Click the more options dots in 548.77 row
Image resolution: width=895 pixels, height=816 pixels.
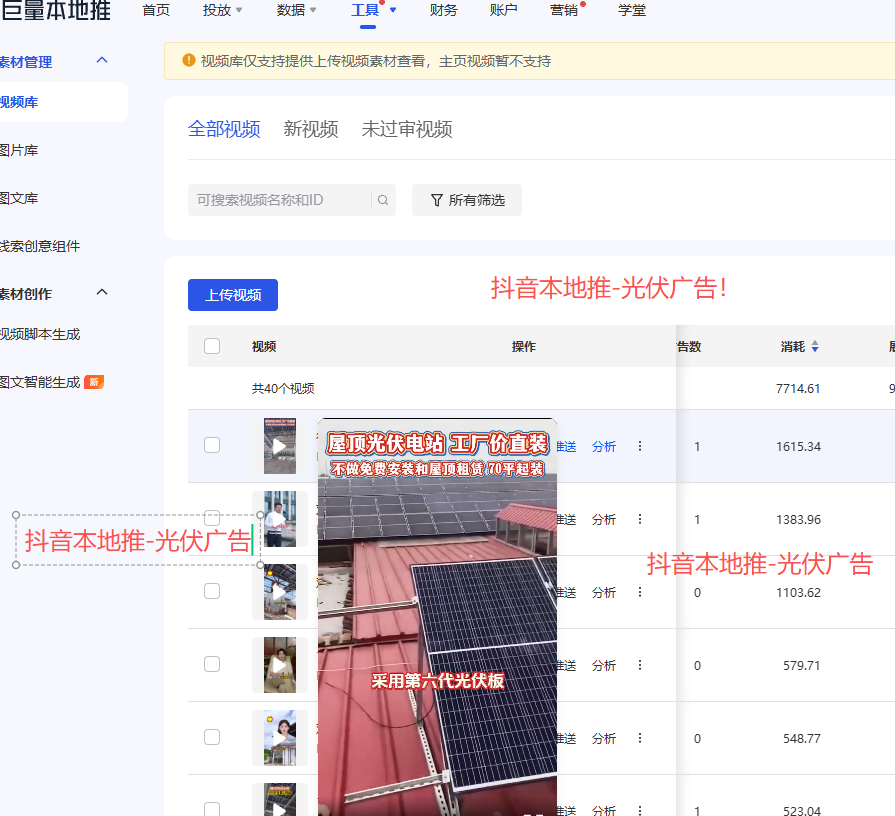tap(640, 738)
